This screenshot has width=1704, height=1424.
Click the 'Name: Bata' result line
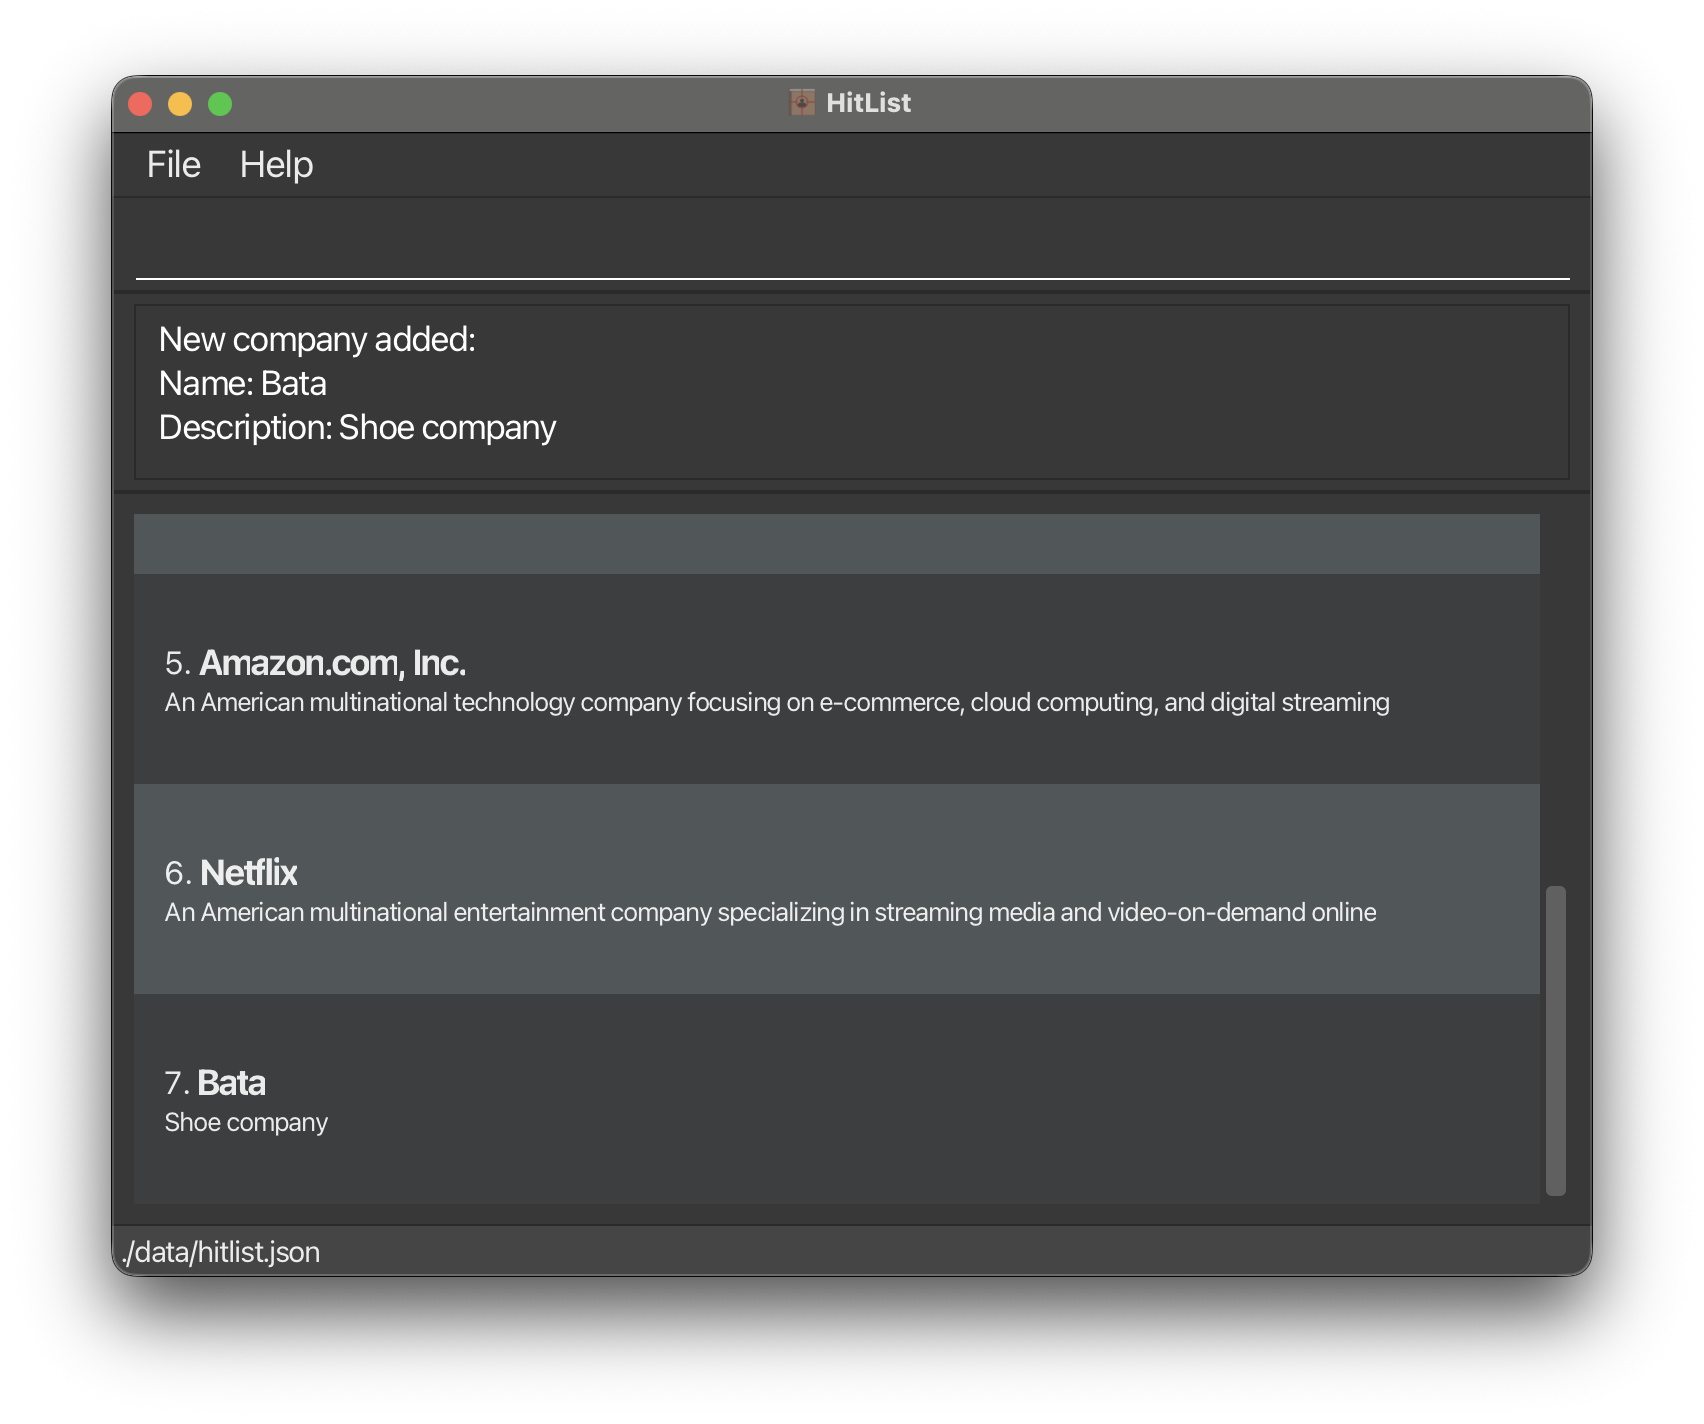tap(243, 384)
